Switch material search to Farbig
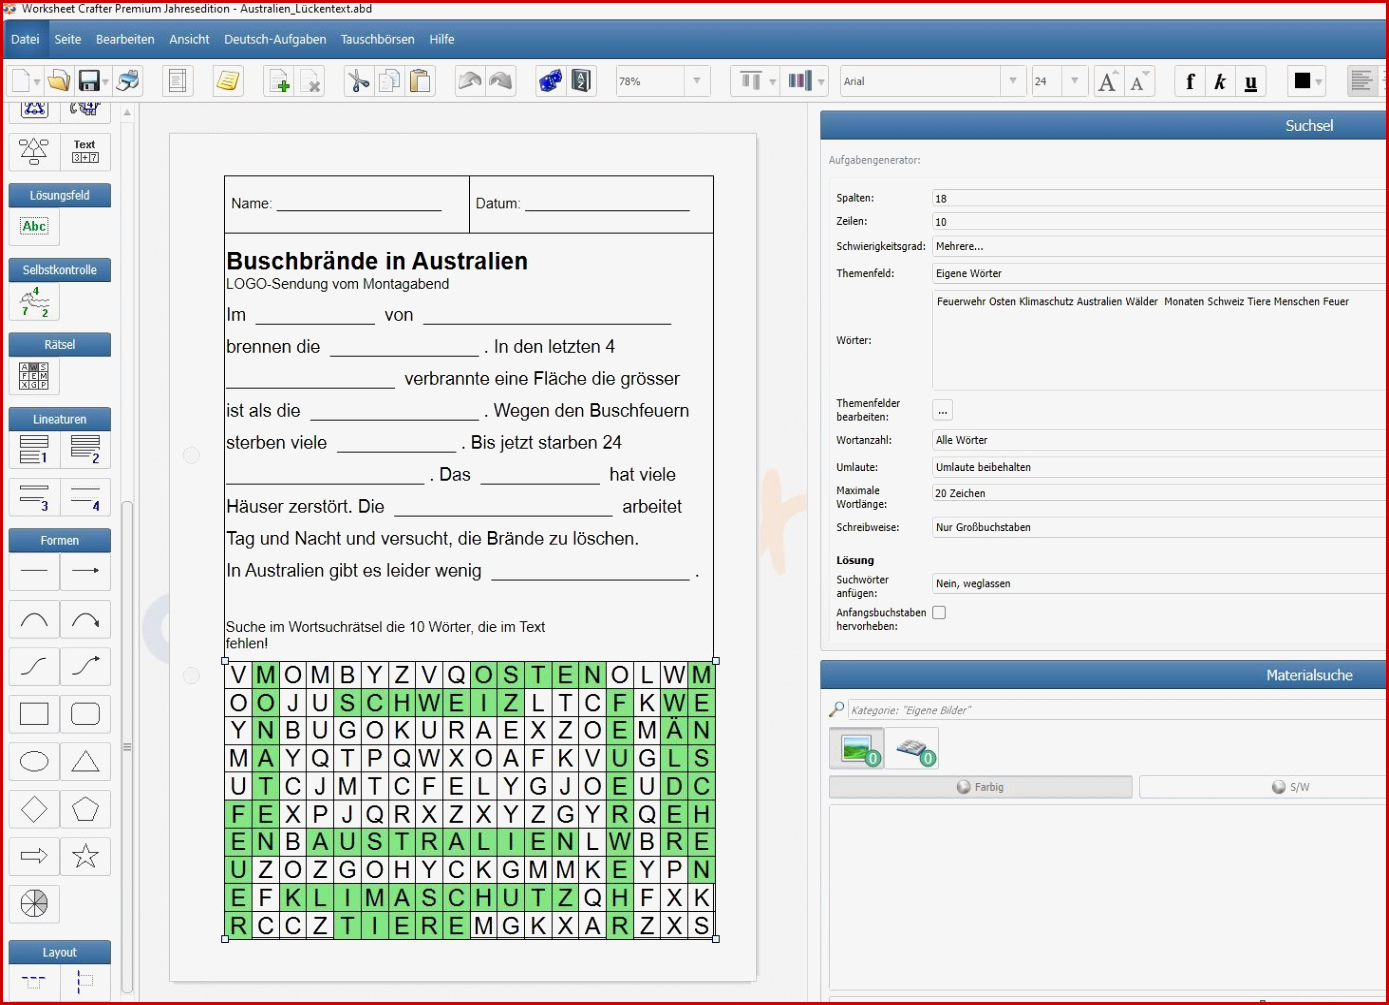Screen dimensions: 1389x1005 980,787
